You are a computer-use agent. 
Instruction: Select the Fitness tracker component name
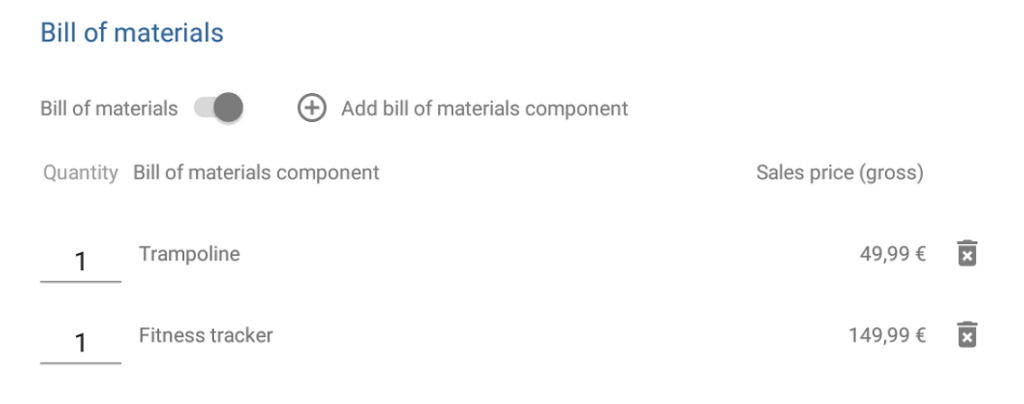205,335
